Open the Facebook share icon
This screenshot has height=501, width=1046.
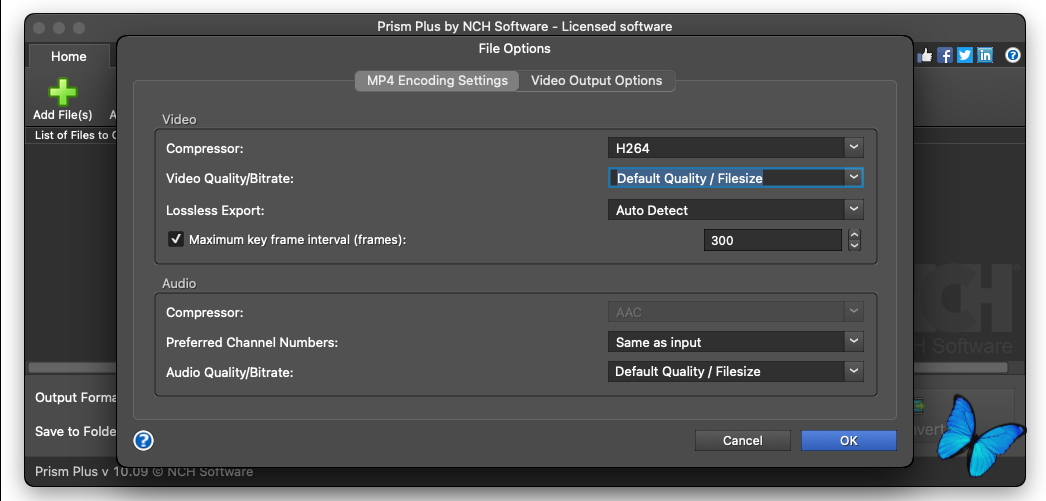tap(945, 56)
